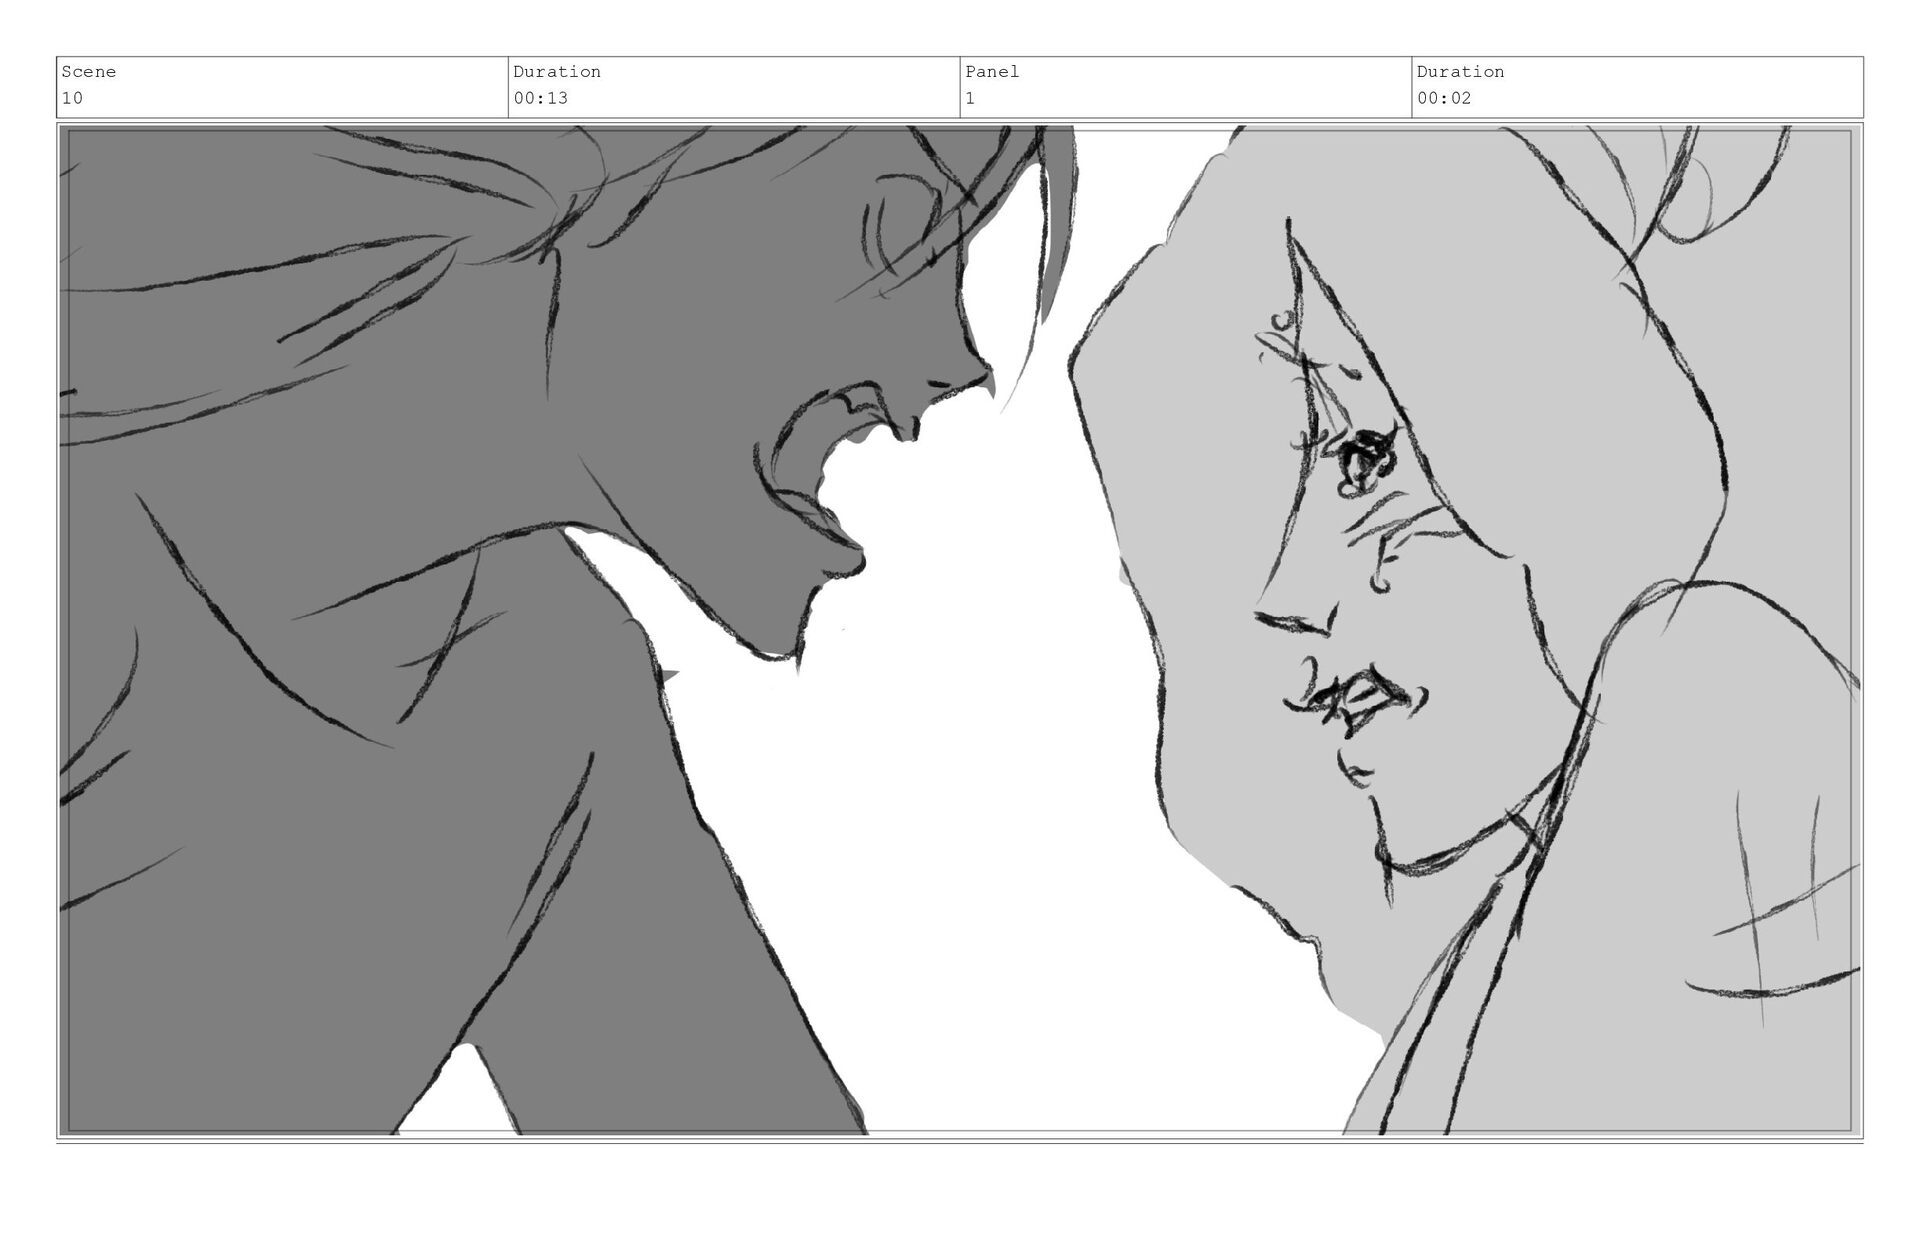Click the scene number 10
The height and width of the screenshot is (1242, 1920).
tap(72, 98)
